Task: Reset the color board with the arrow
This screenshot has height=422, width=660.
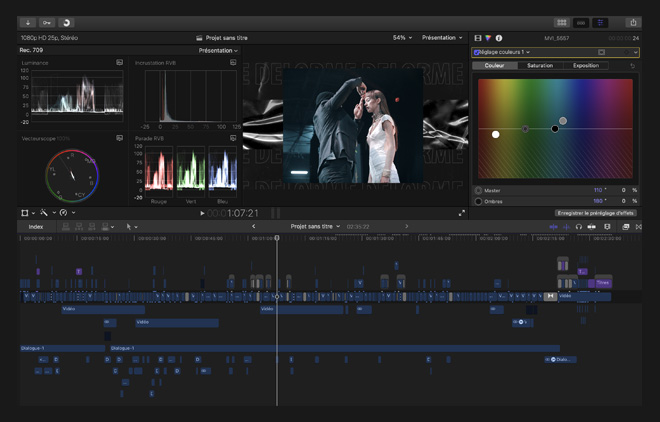Action: [632, 66]
